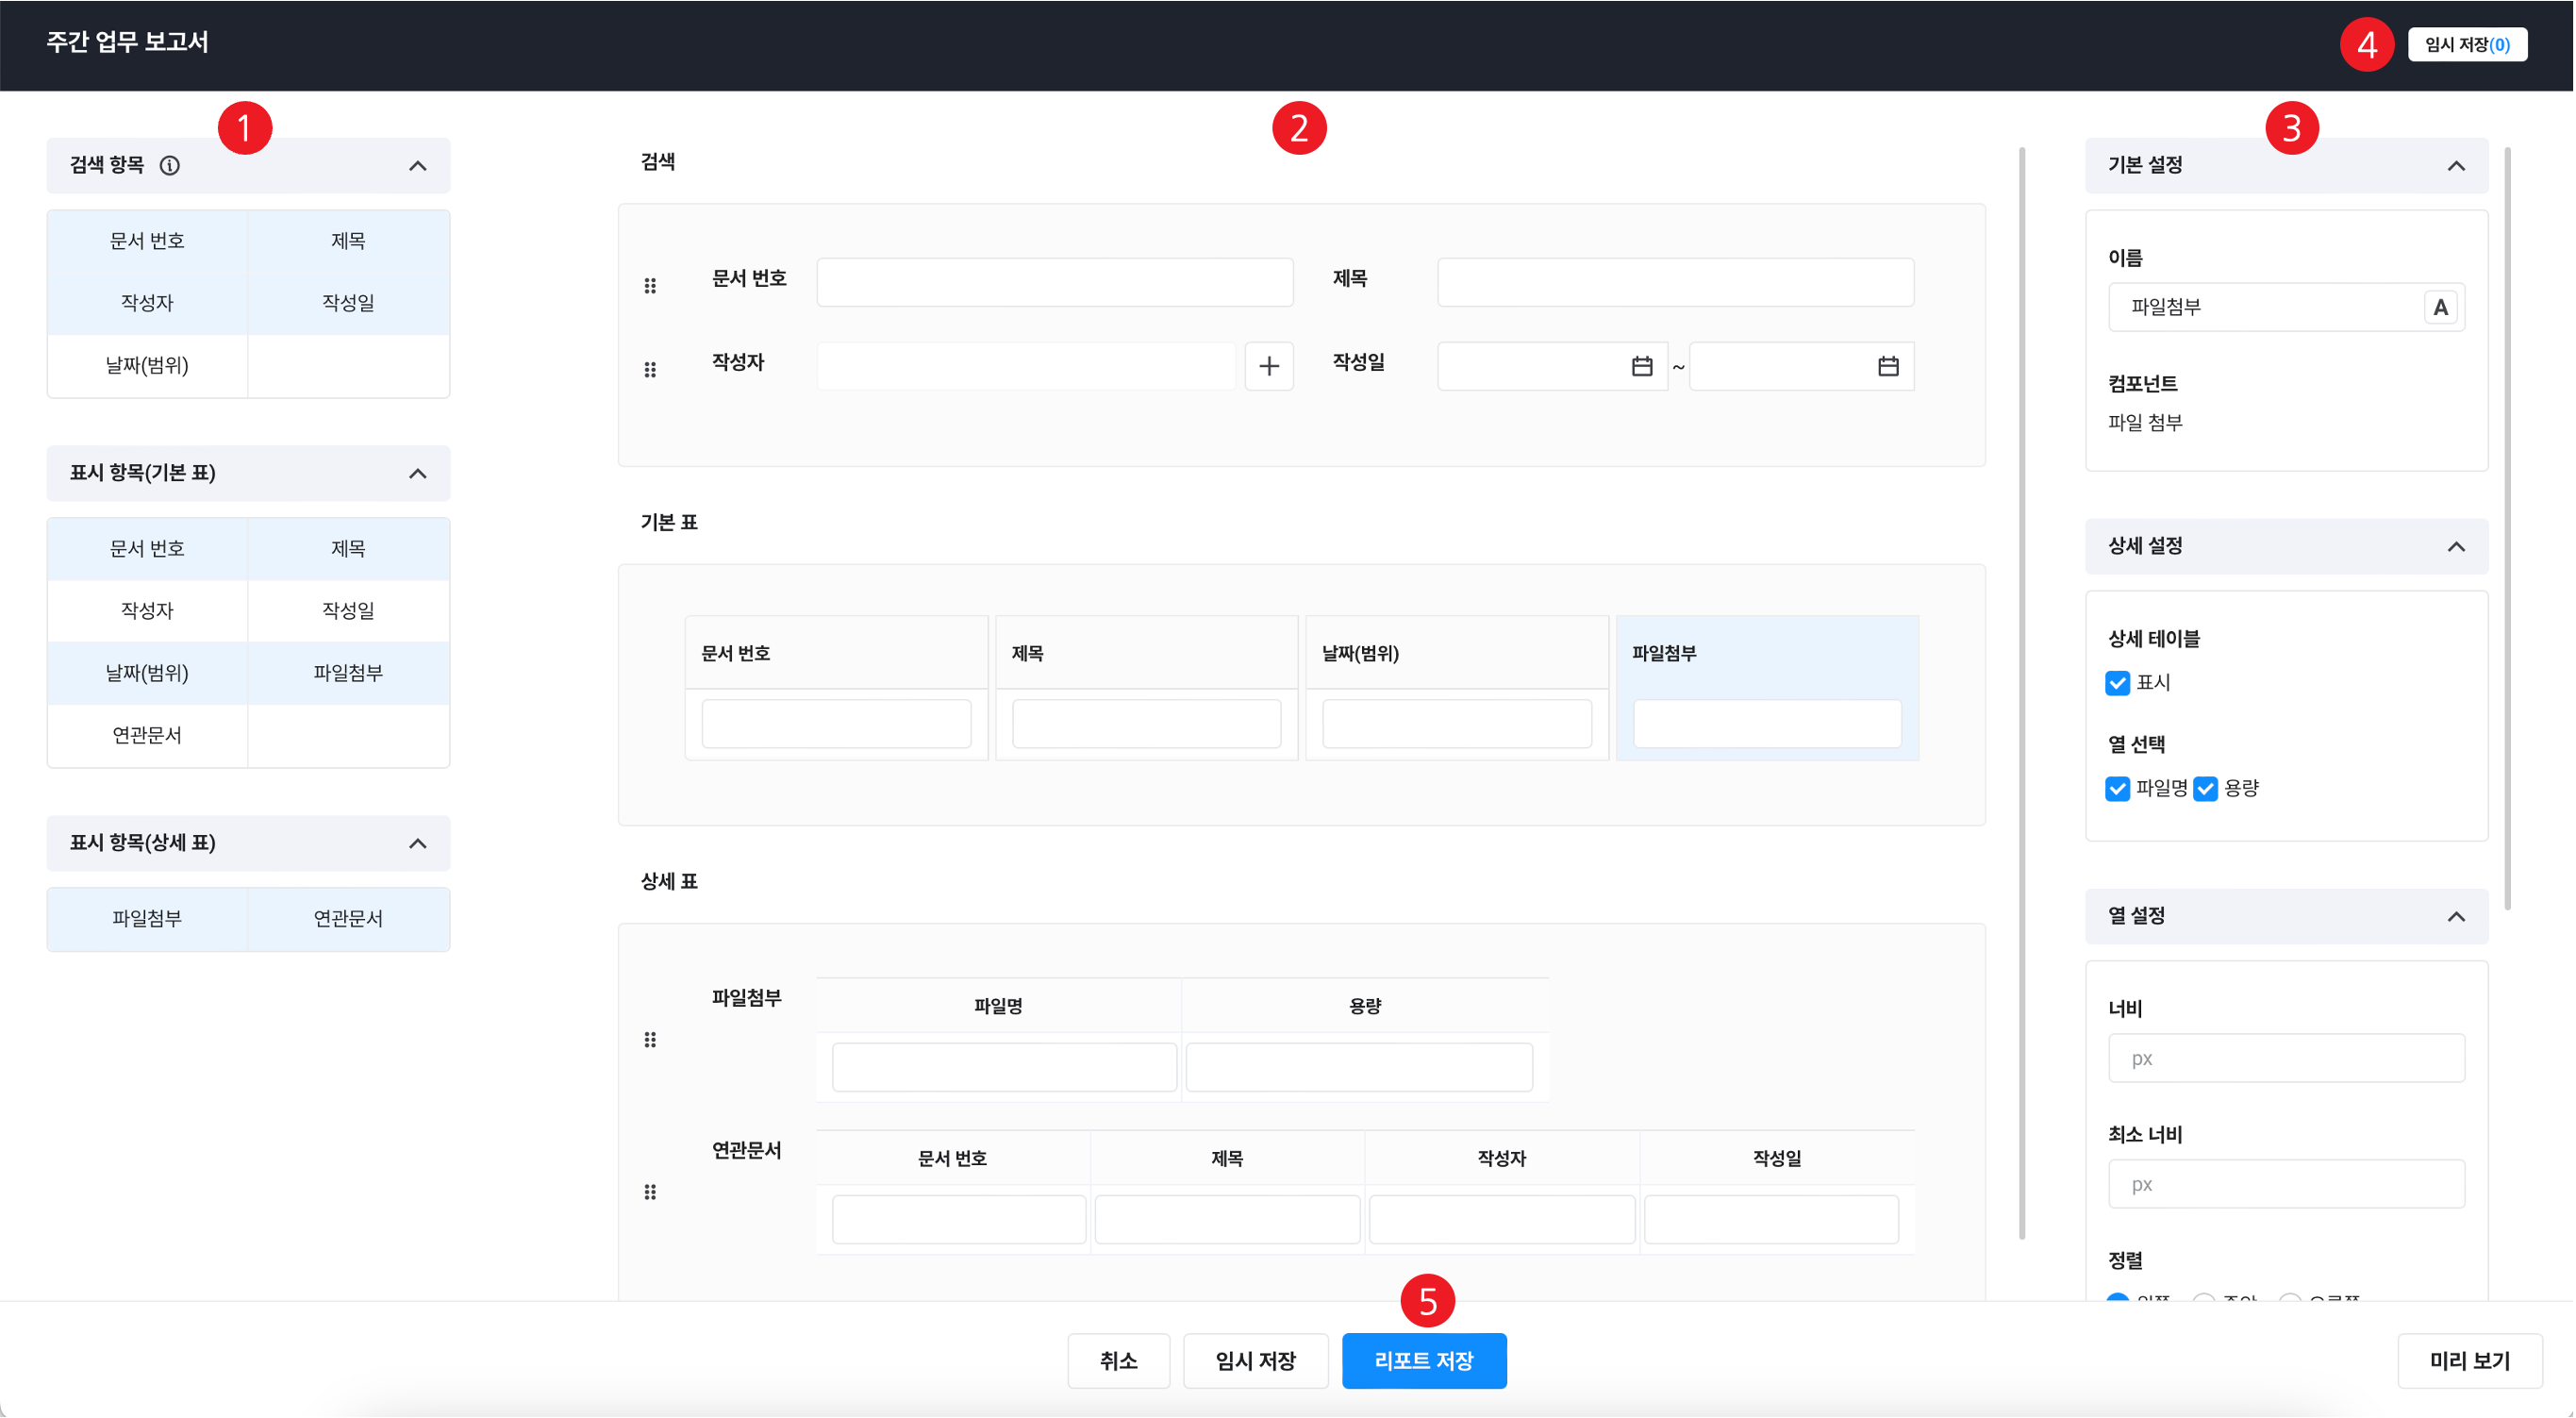
Task: Click the blue 리포트 저장 button
Action: 1423,1360
